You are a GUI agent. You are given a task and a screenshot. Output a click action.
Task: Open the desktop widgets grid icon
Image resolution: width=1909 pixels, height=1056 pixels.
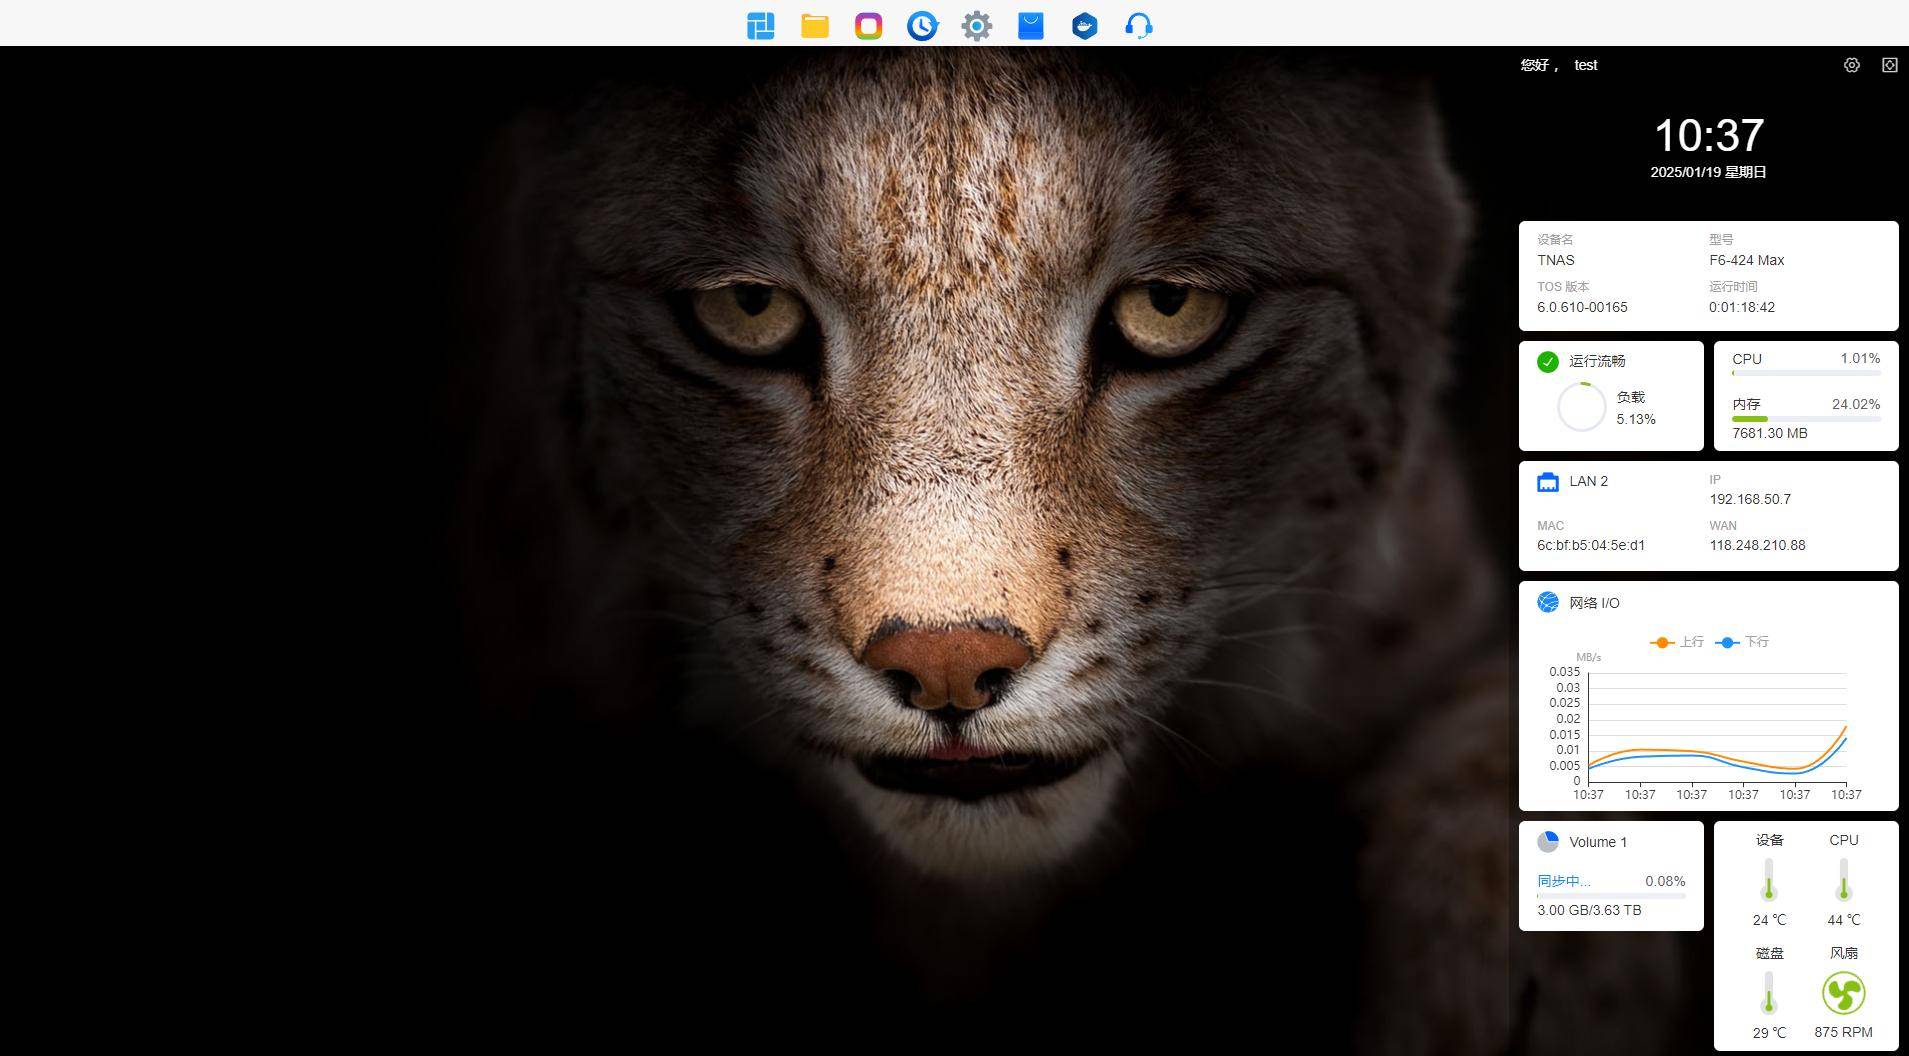(761, 26)
